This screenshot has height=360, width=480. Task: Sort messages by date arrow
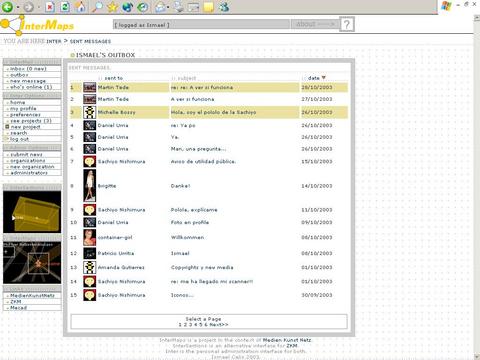323,78
